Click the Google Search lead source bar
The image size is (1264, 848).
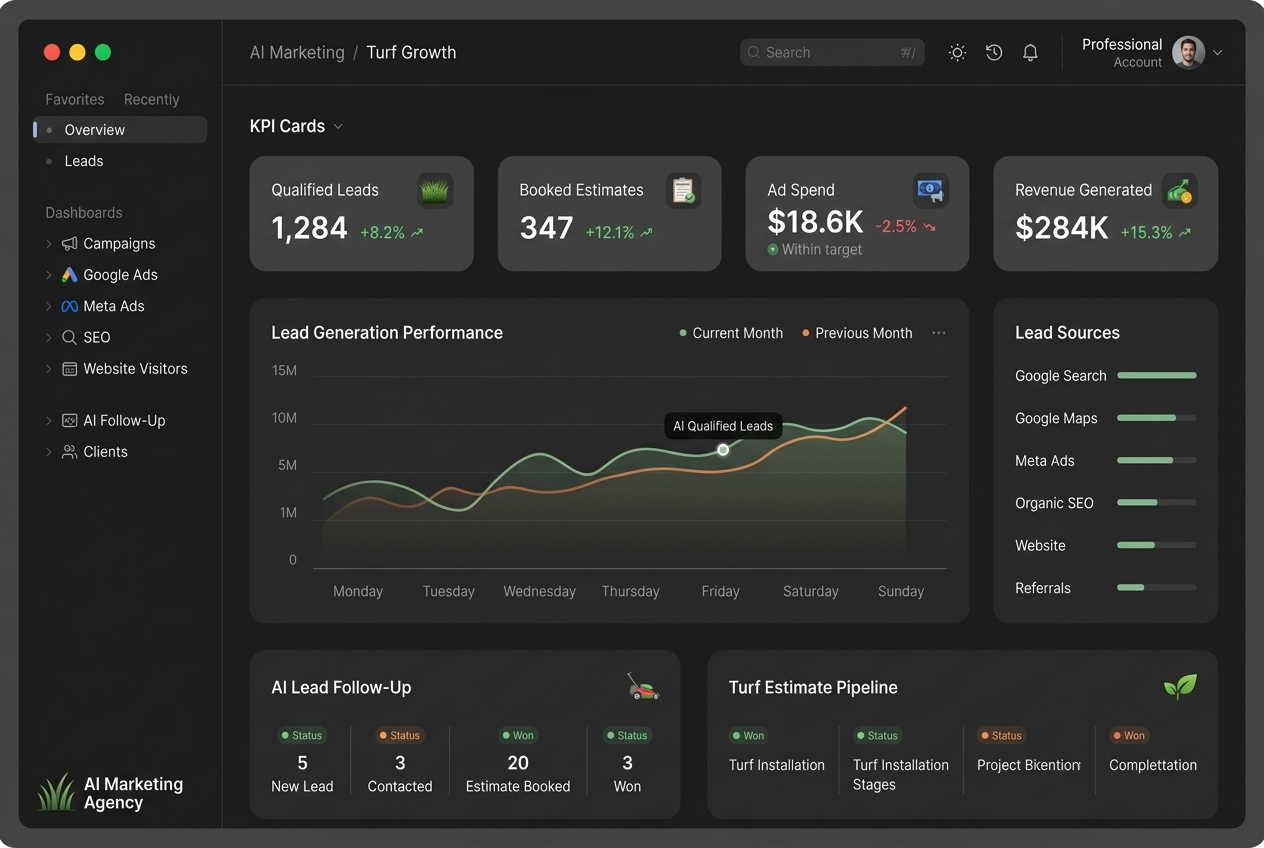click(1156, 376)
